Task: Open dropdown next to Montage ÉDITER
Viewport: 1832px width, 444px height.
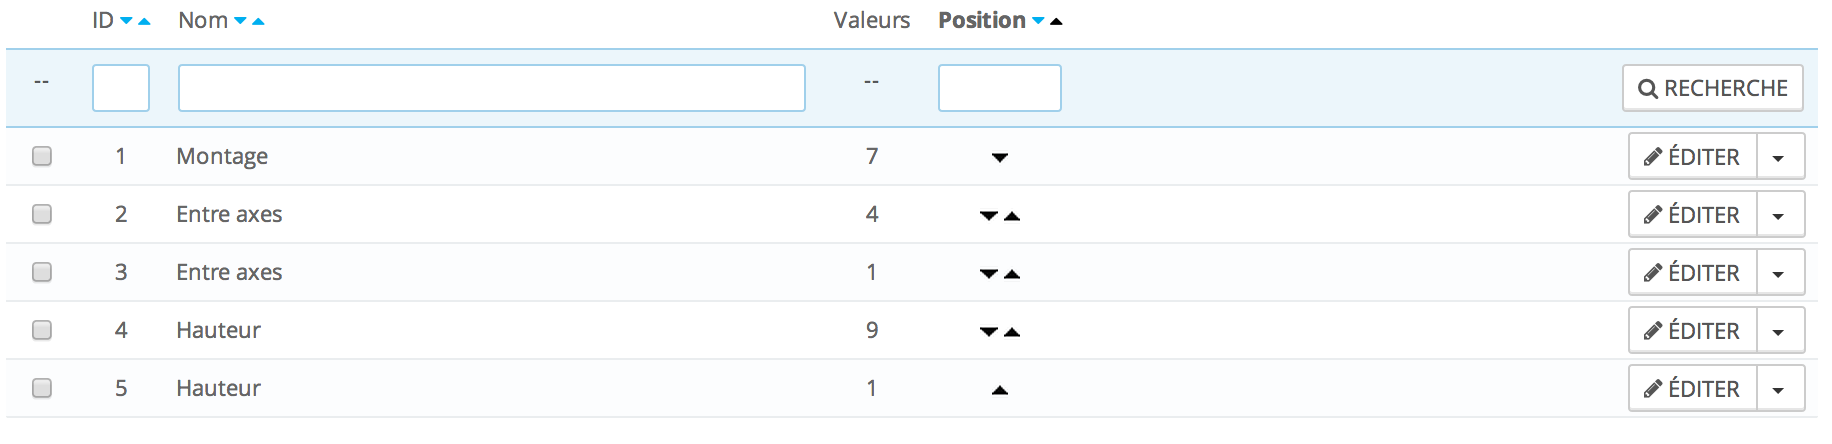Action: tap(1780, 157)
